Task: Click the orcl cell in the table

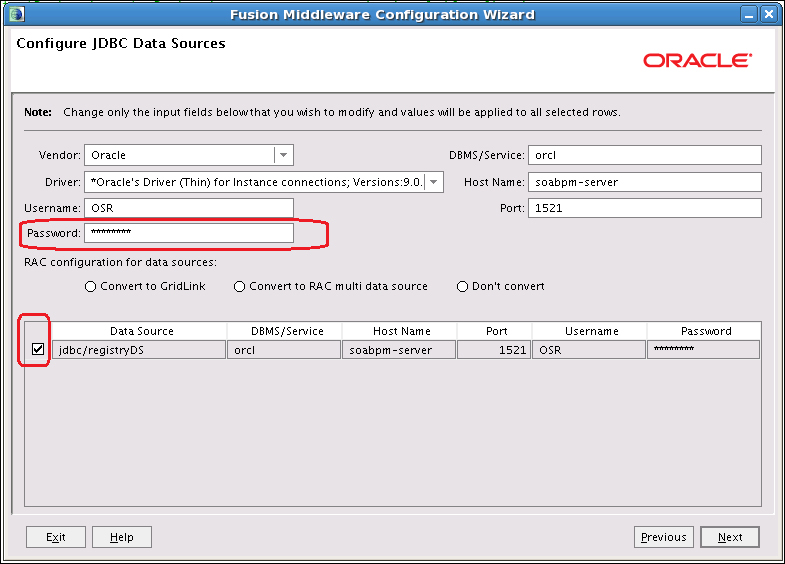Action: click(284, 350)
